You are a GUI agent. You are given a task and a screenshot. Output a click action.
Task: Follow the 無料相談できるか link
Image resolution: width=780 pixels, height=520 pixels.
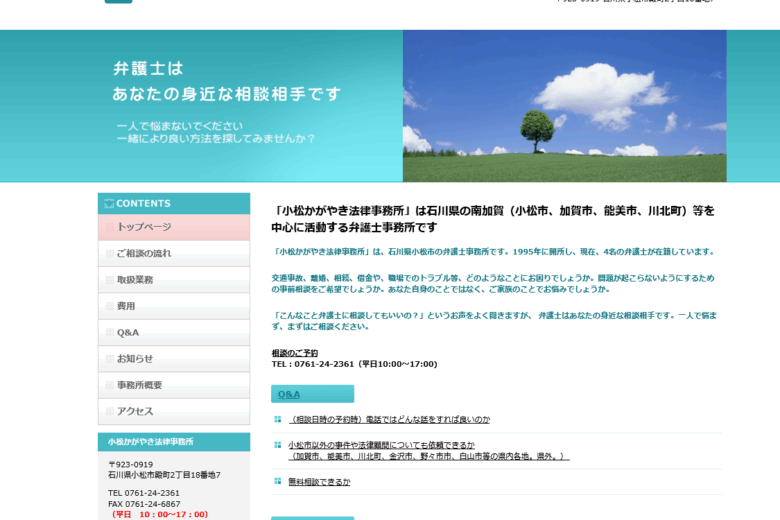(x=319, y=482)
